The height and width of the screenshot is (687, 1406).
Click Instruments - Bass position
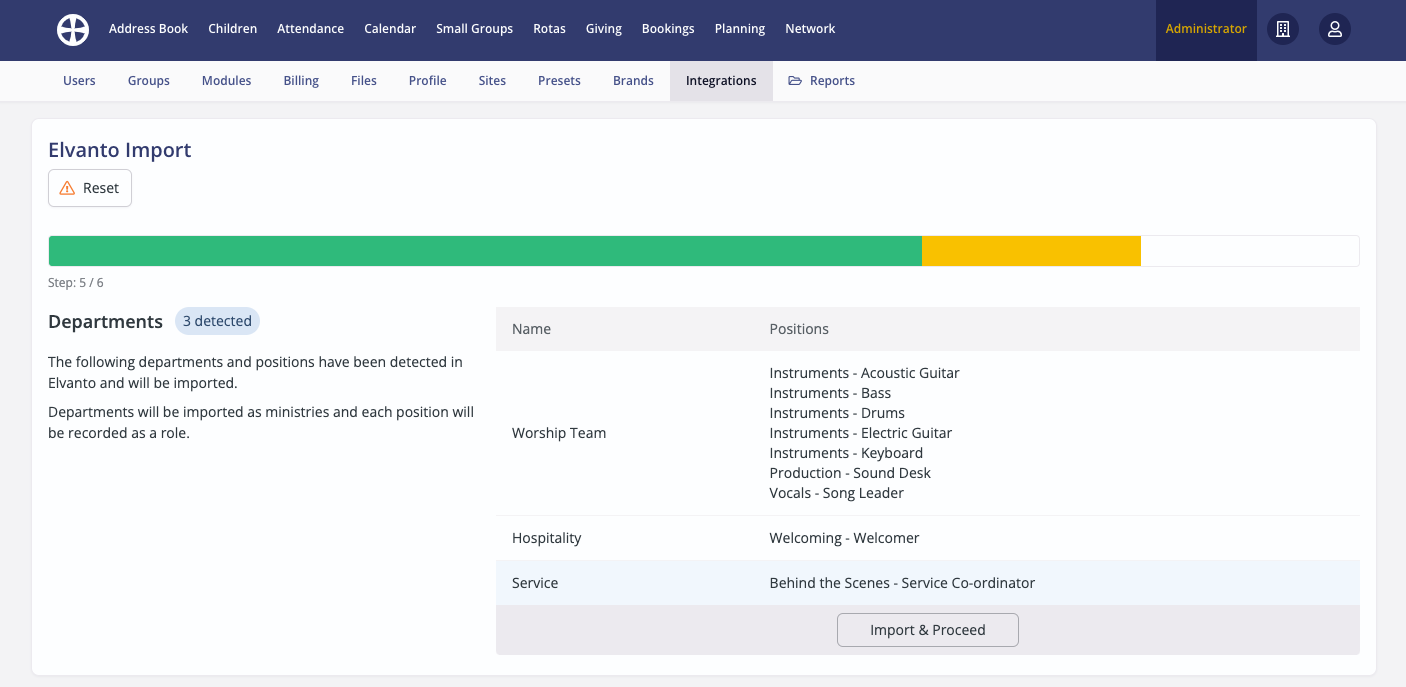pos(830,393)
